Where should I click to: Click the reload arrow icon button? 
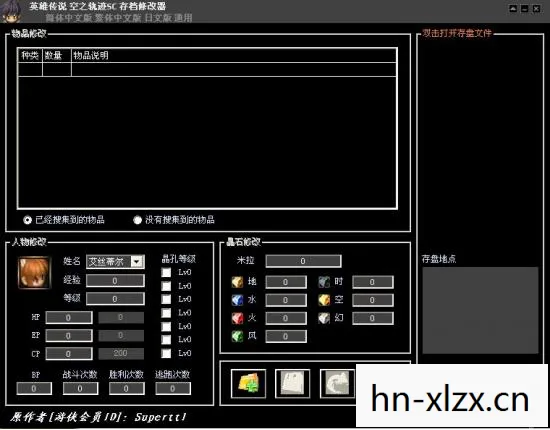click(x=337, y=383)
